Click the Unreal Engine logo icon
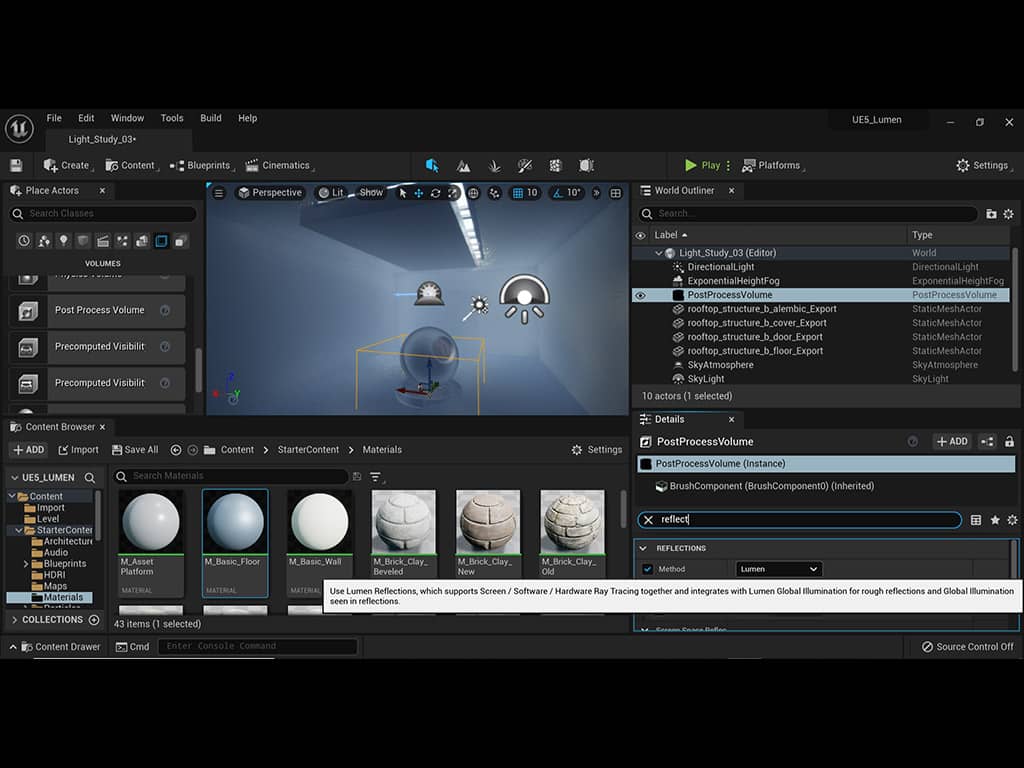Viewport: 1024px width, 768px height. point(20,128)
